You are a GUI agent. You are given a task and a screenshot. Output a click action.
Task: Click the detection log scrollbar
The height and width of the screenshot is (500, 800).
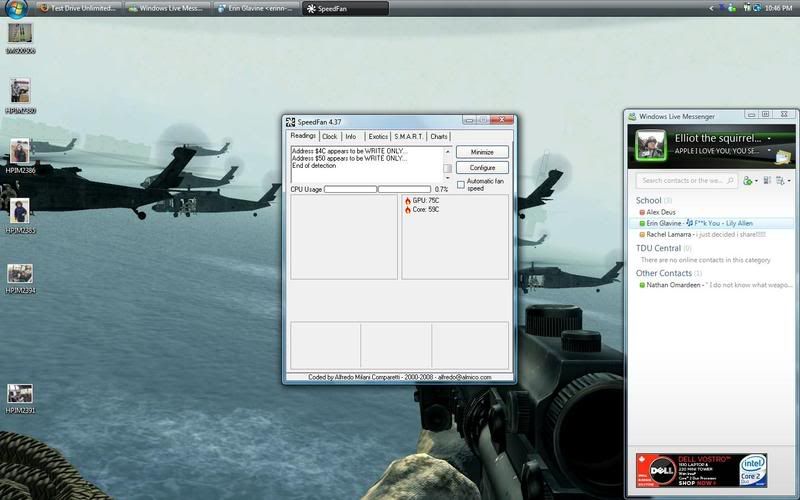coord(447,163)
